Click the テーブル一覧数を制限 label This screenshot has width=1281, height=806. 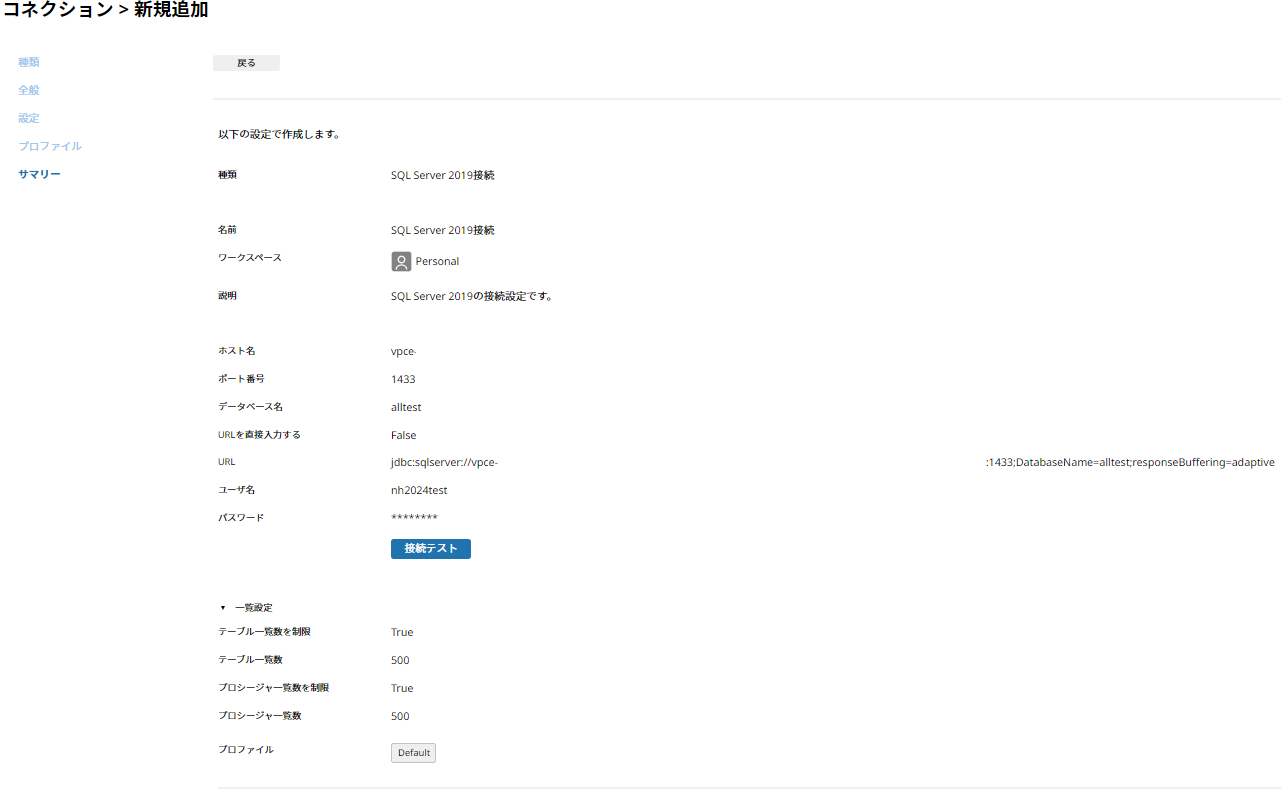pyautogui.click(x=264, y=632)
